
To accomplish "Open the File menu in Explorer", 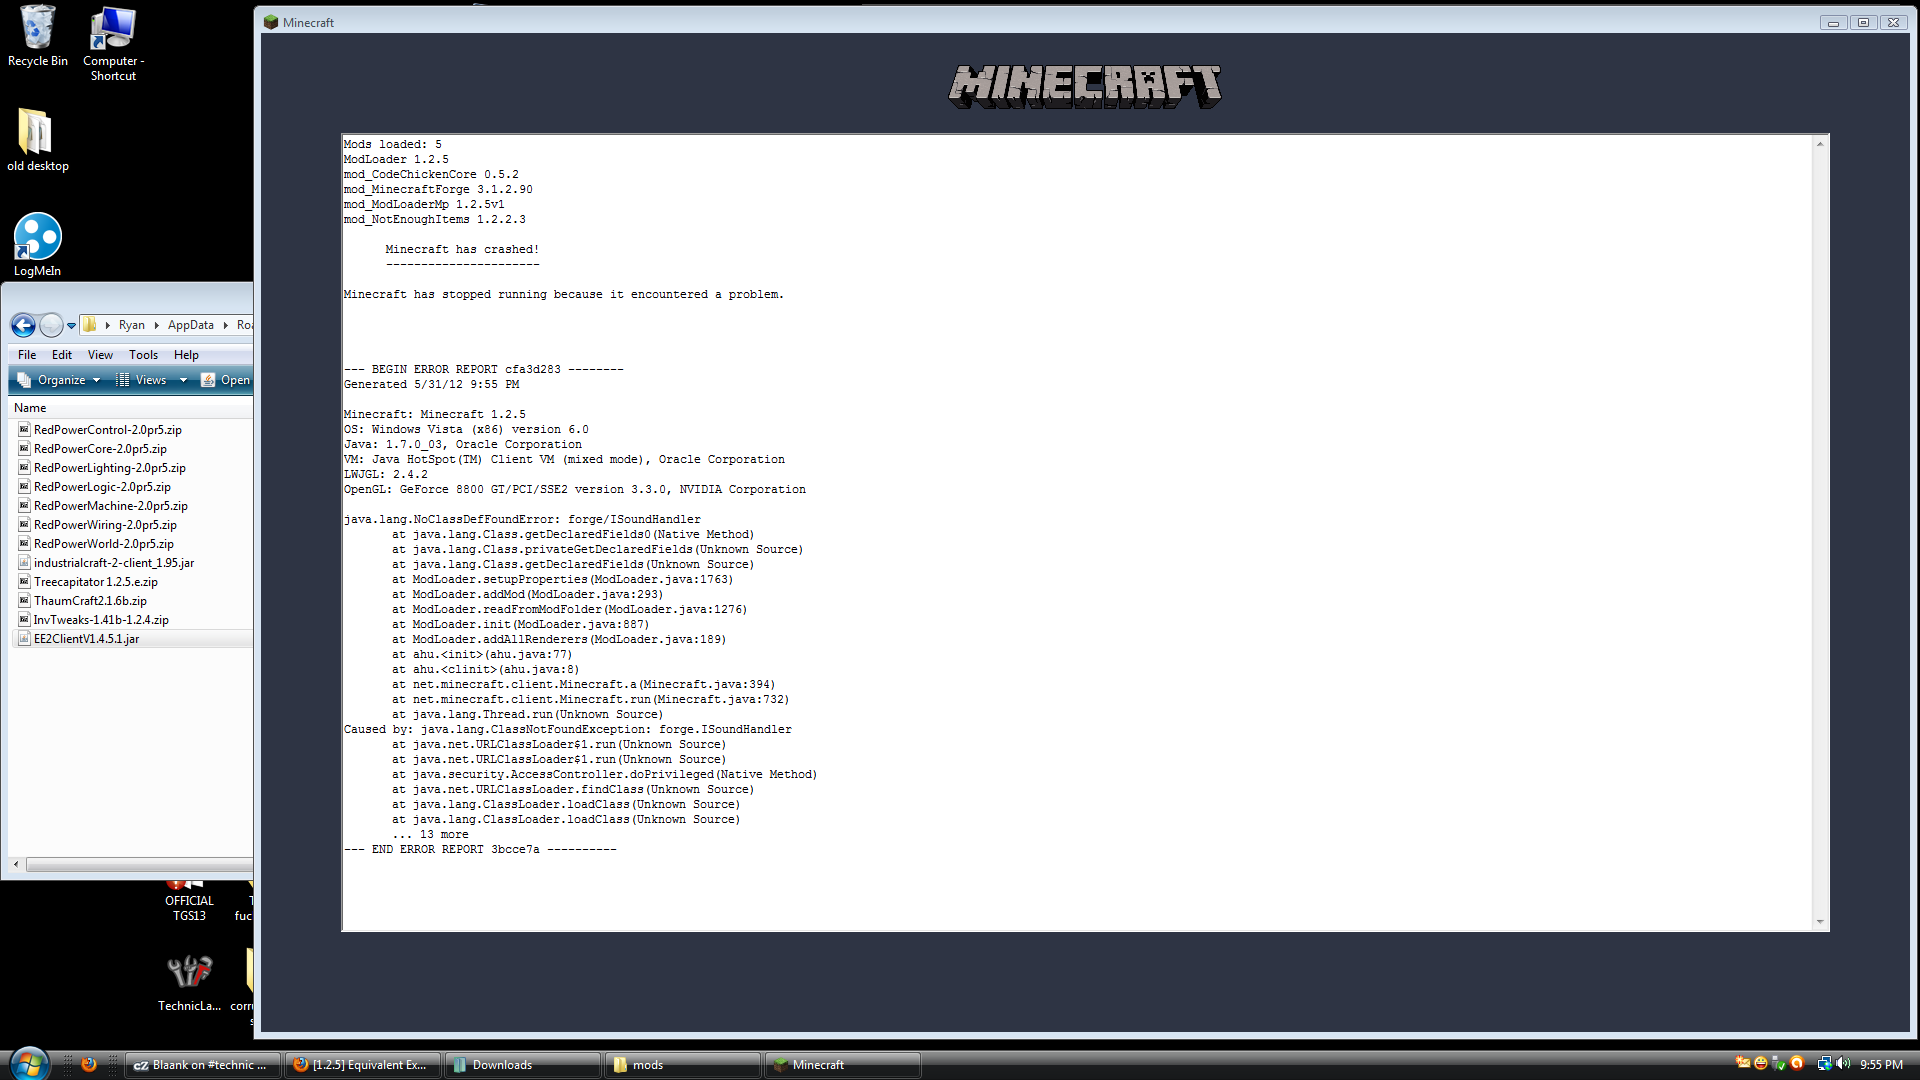I will [27, 355].
